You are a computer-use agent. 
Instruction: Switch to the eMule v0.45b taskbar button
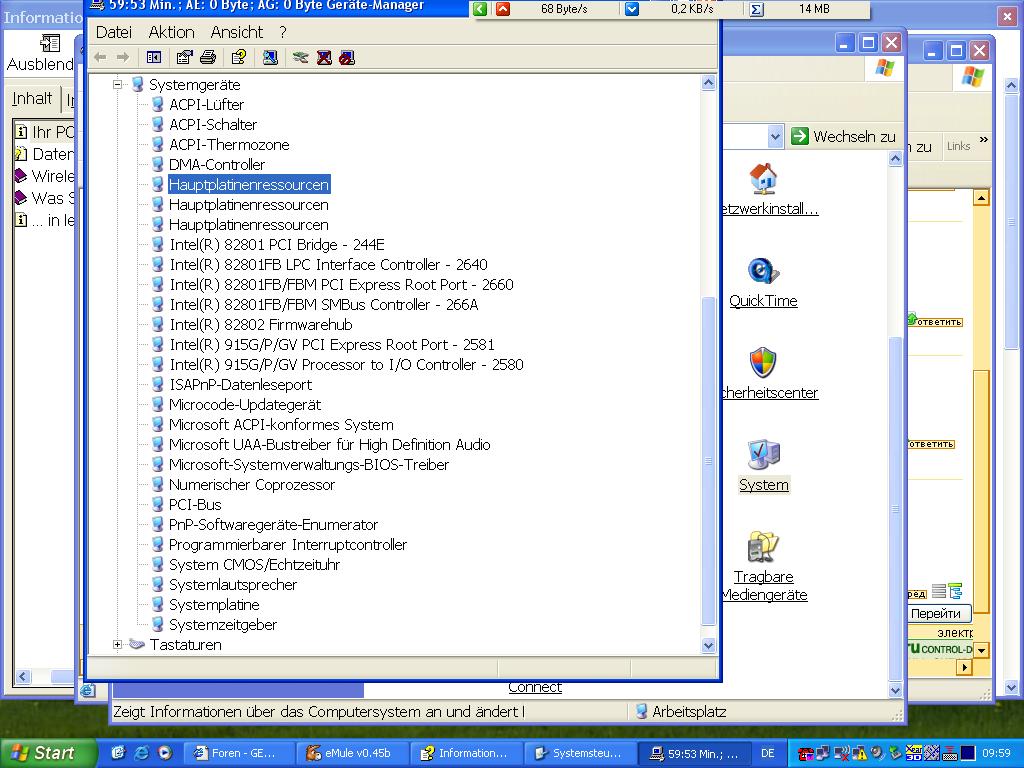point(353,753)
